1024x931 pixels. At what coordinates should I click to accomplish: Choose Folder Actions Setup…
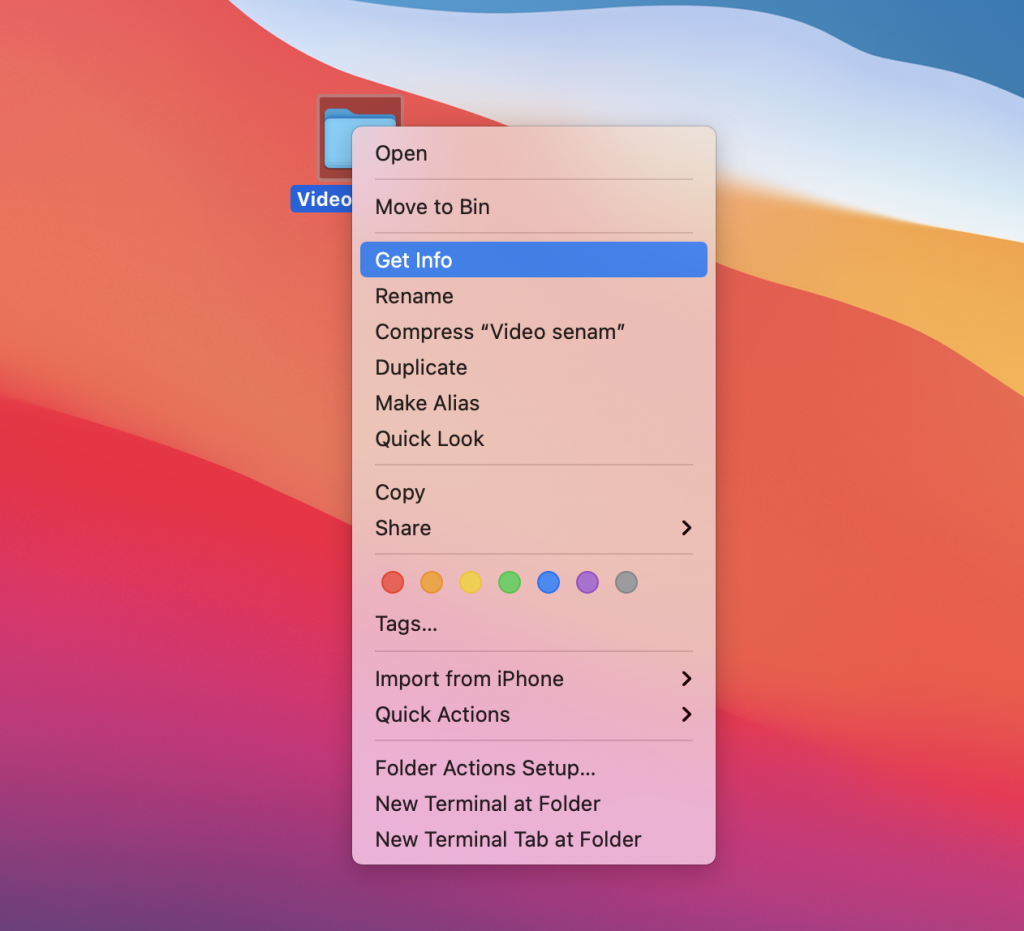point(534,768)
